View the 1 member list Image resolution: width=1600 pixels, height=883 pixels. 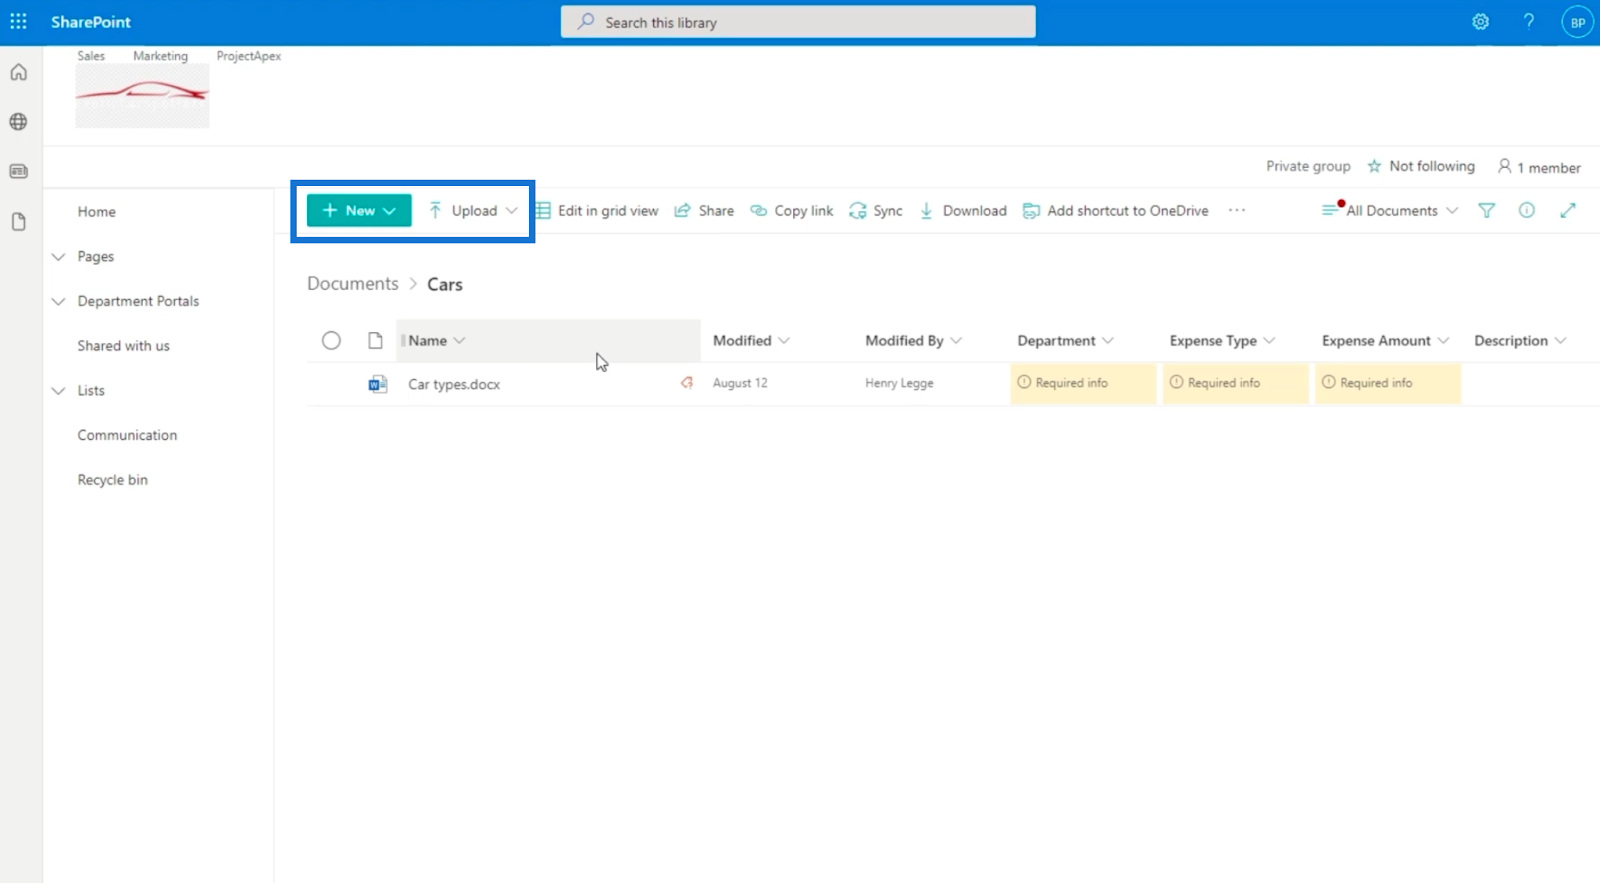click(x=1539, y=167)
